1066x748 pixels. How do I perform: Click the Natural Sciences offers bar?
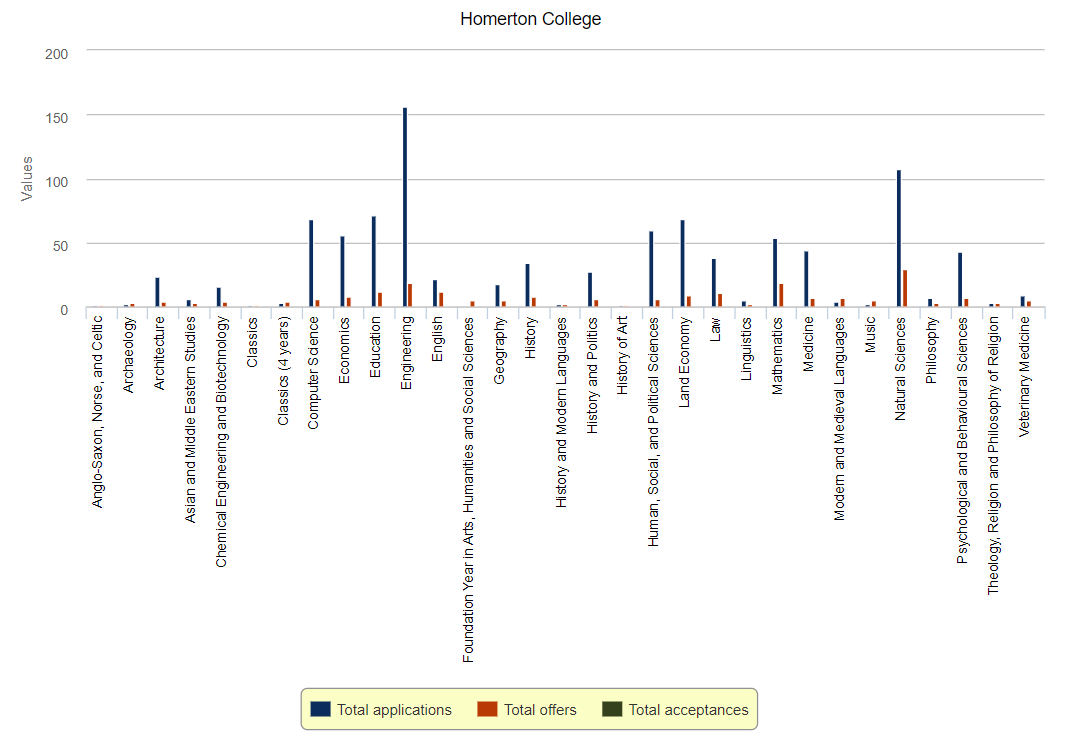(905, 288)
